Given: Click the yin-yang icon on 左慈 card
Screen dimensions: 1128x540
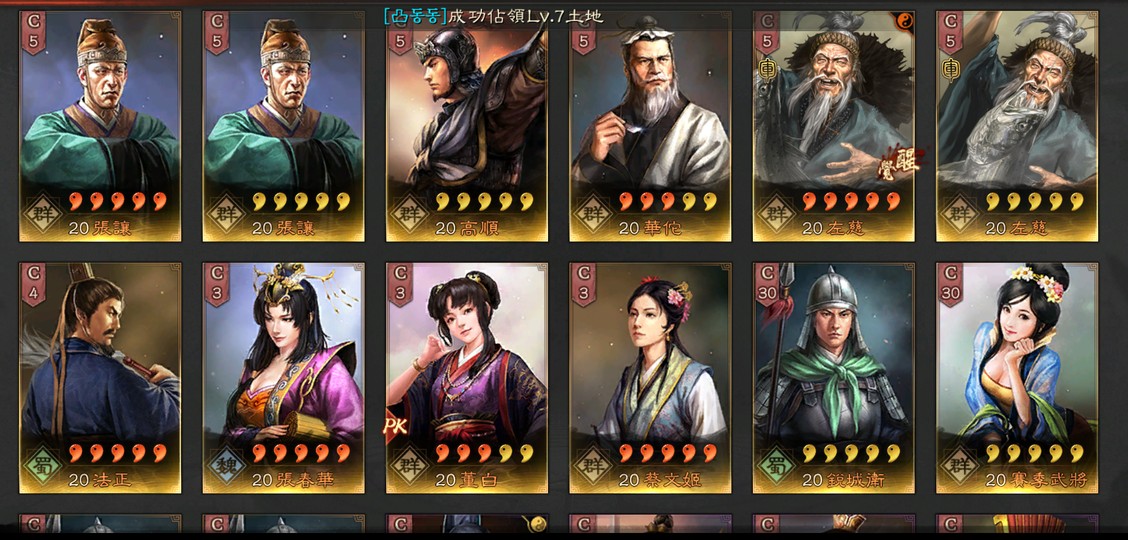Looking at the screenshot, I should [x=905, y=21].
